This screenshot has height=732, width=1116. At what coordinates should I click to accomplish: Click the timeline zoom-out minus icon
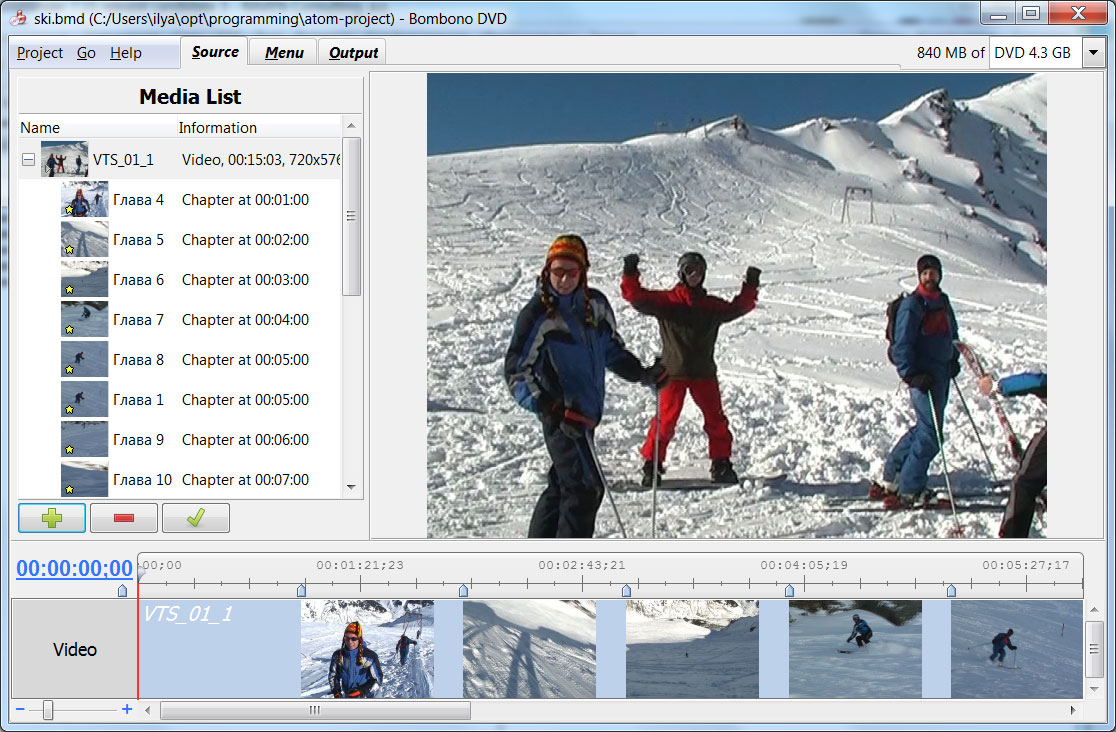tap(20, 709)
